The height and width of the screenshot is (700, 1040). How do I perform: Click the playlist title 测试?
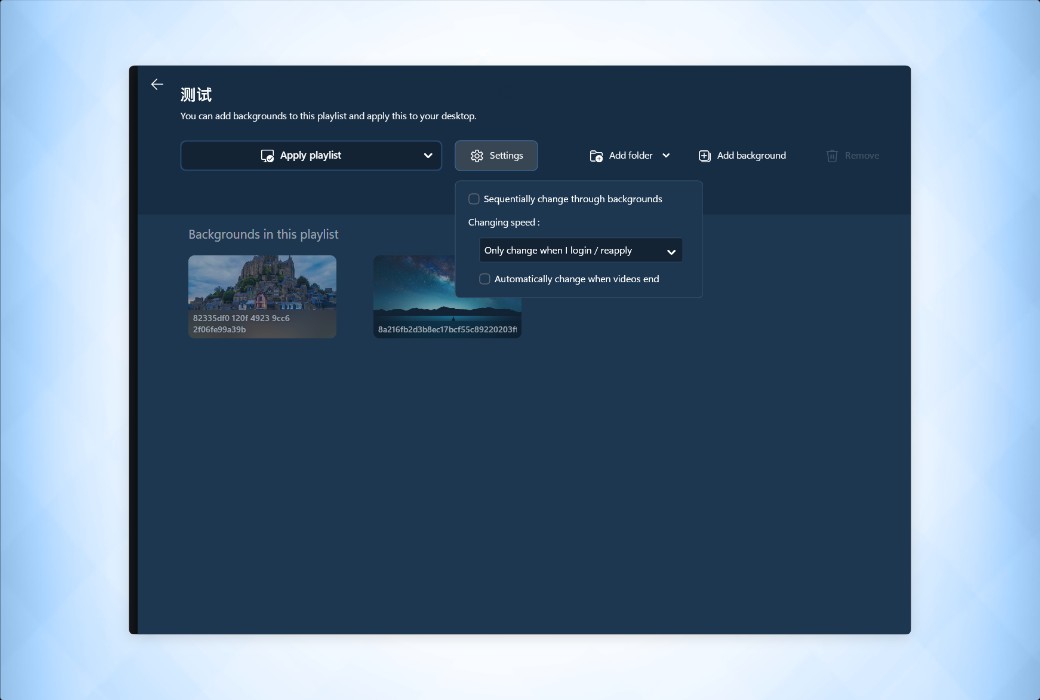tap(196, 95)
